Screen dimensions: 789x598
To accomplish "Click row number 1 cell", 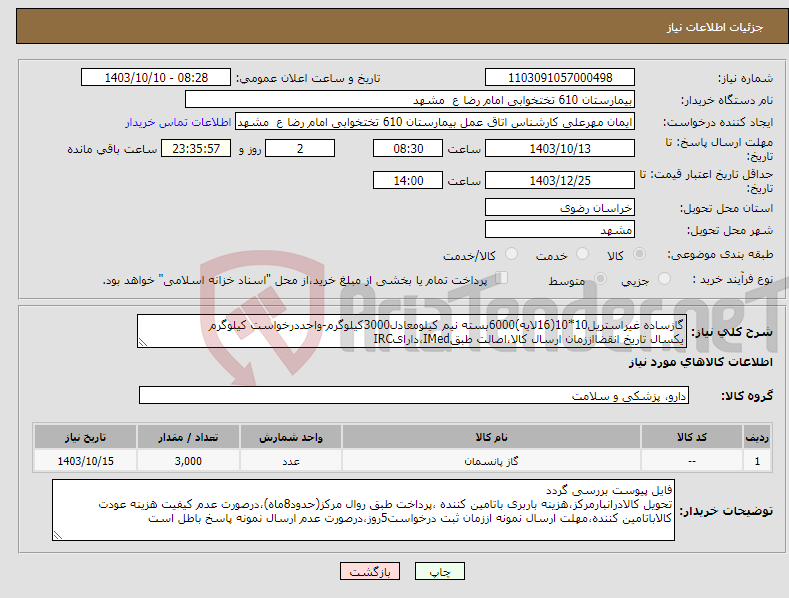I will (x=757, y=461).
